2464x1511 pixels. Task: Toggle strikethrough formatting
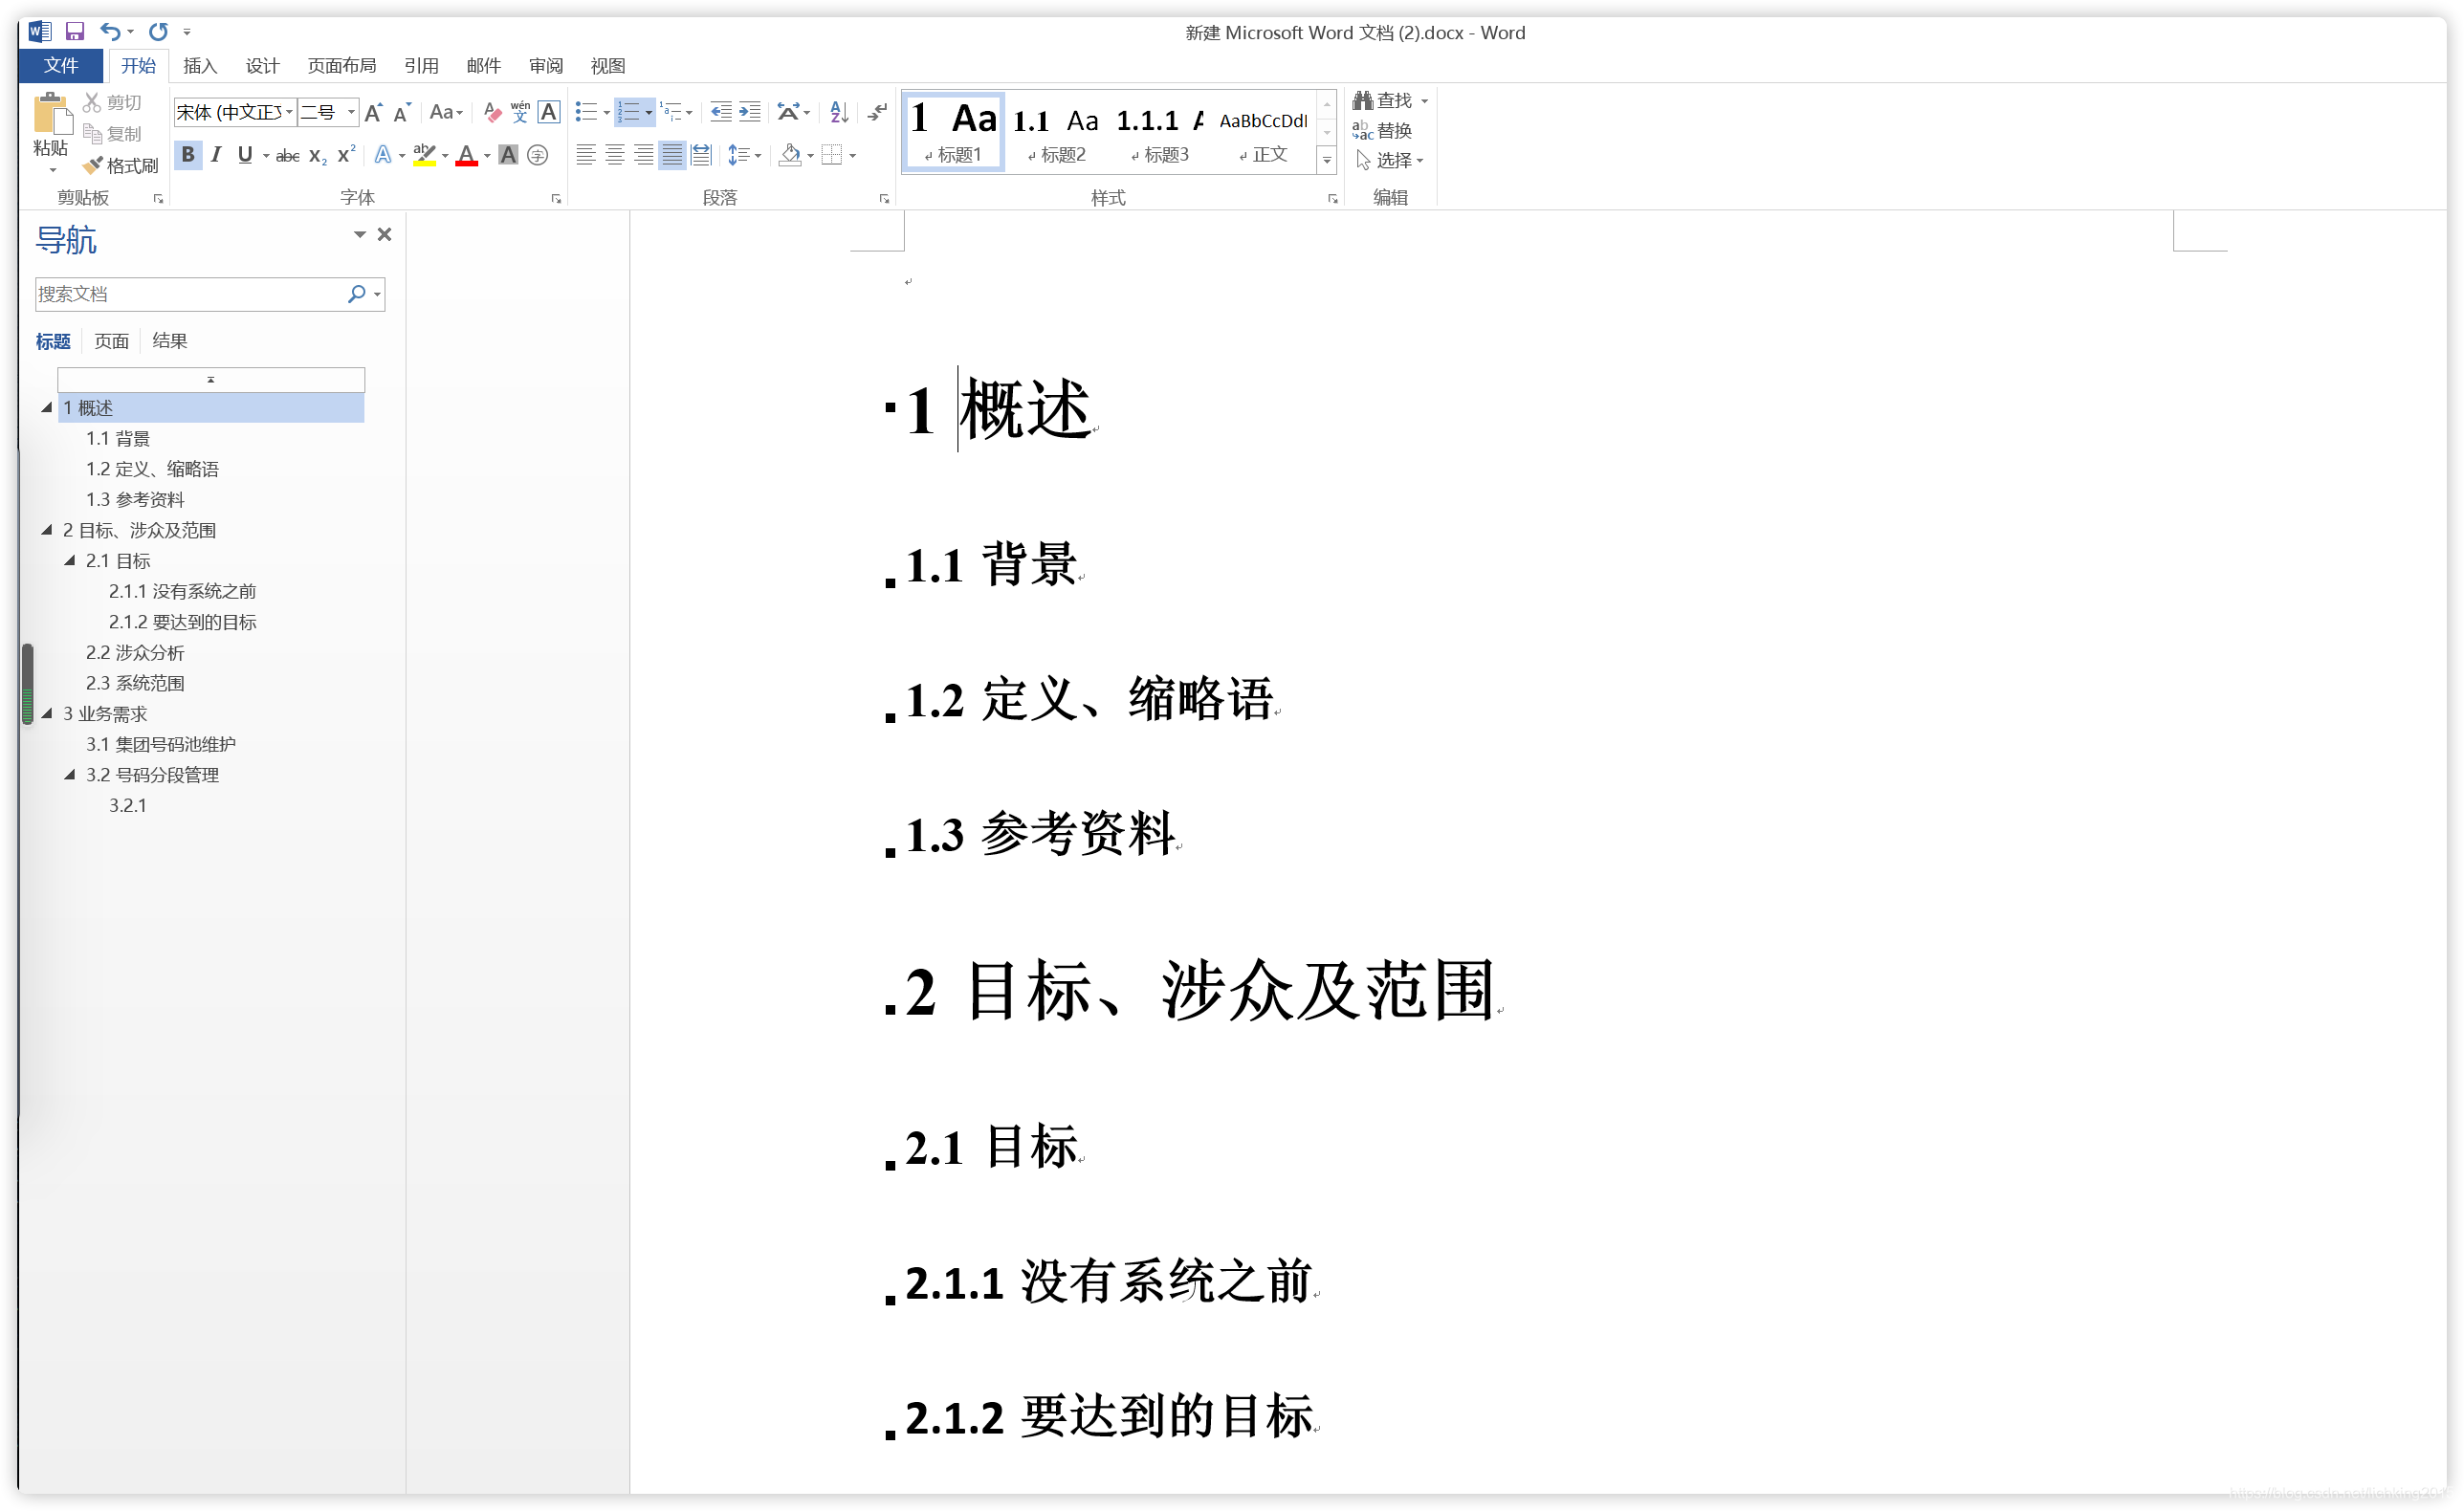pos(288,155)
